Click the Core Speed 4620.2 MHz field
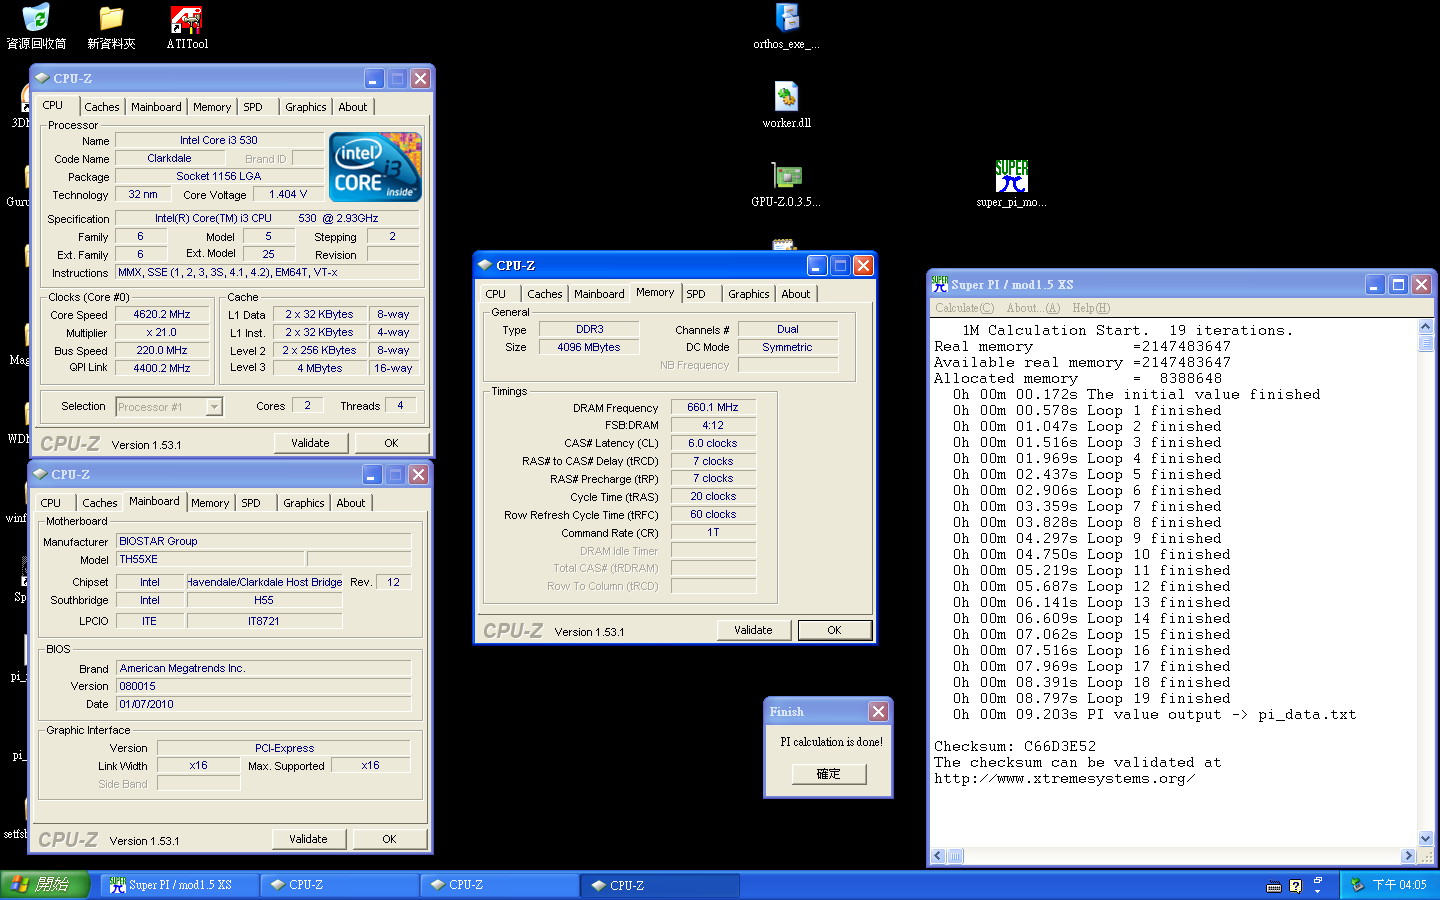Viewport: 1440px width, 900px height. 162,314
